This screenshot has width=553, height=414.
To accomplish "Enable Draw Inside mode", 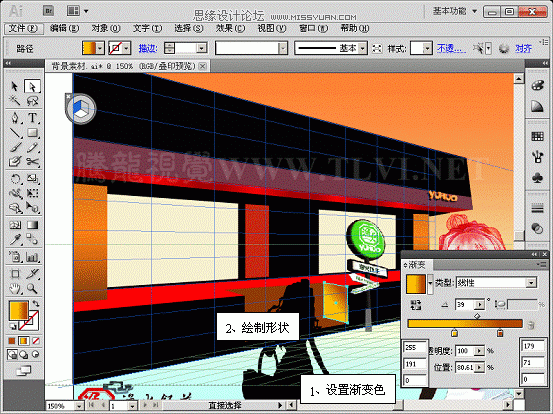I will tap(36, 354).
